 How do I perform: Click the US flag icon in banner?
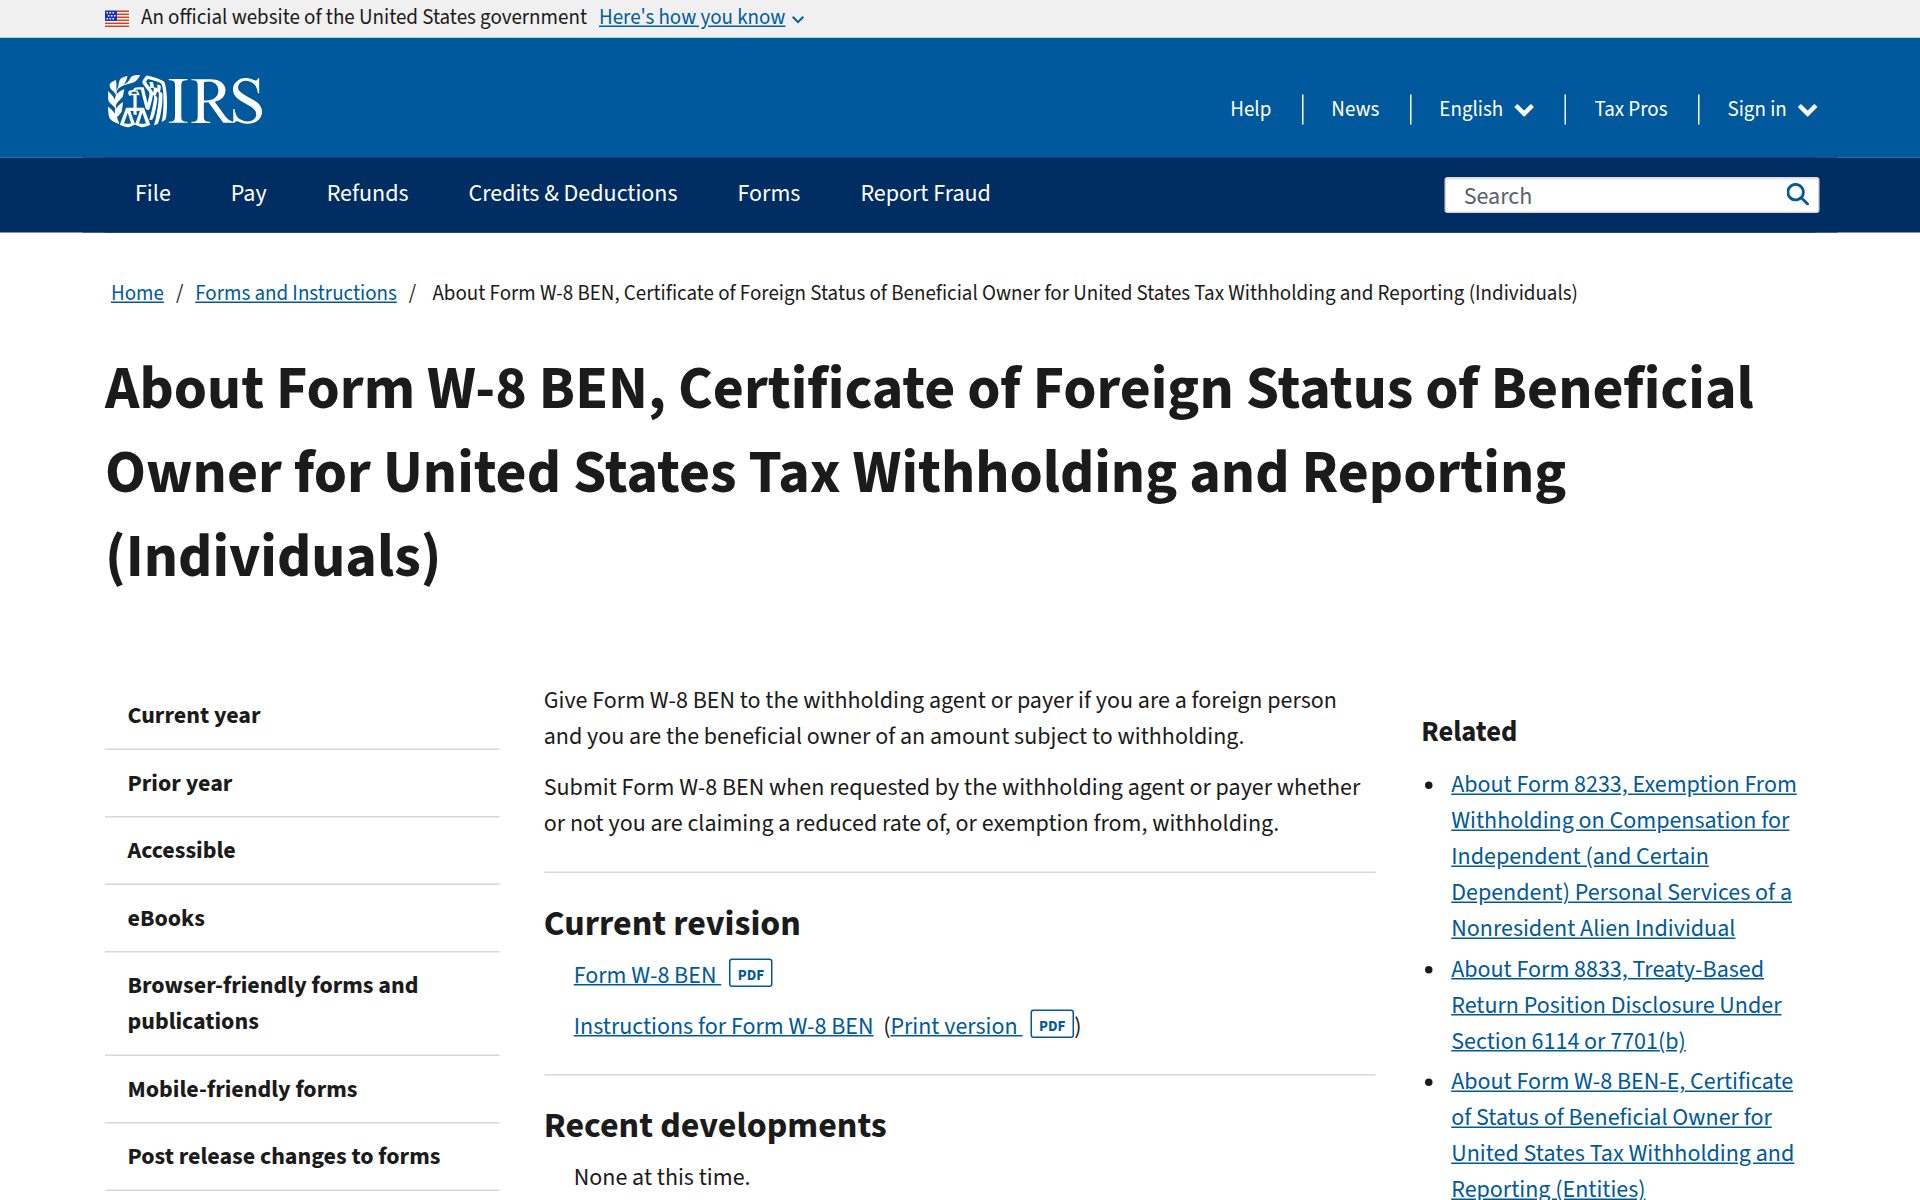click(117, 18)
